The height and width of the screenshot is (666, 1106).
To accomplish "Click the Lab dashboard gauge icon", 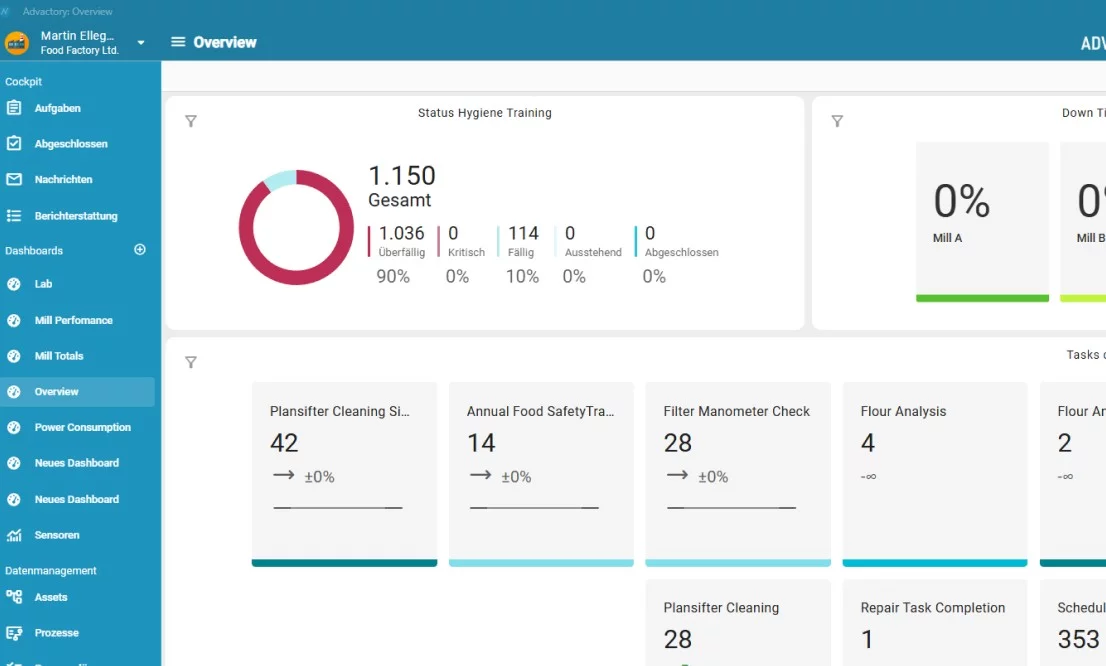I will [x=13, y=284].
